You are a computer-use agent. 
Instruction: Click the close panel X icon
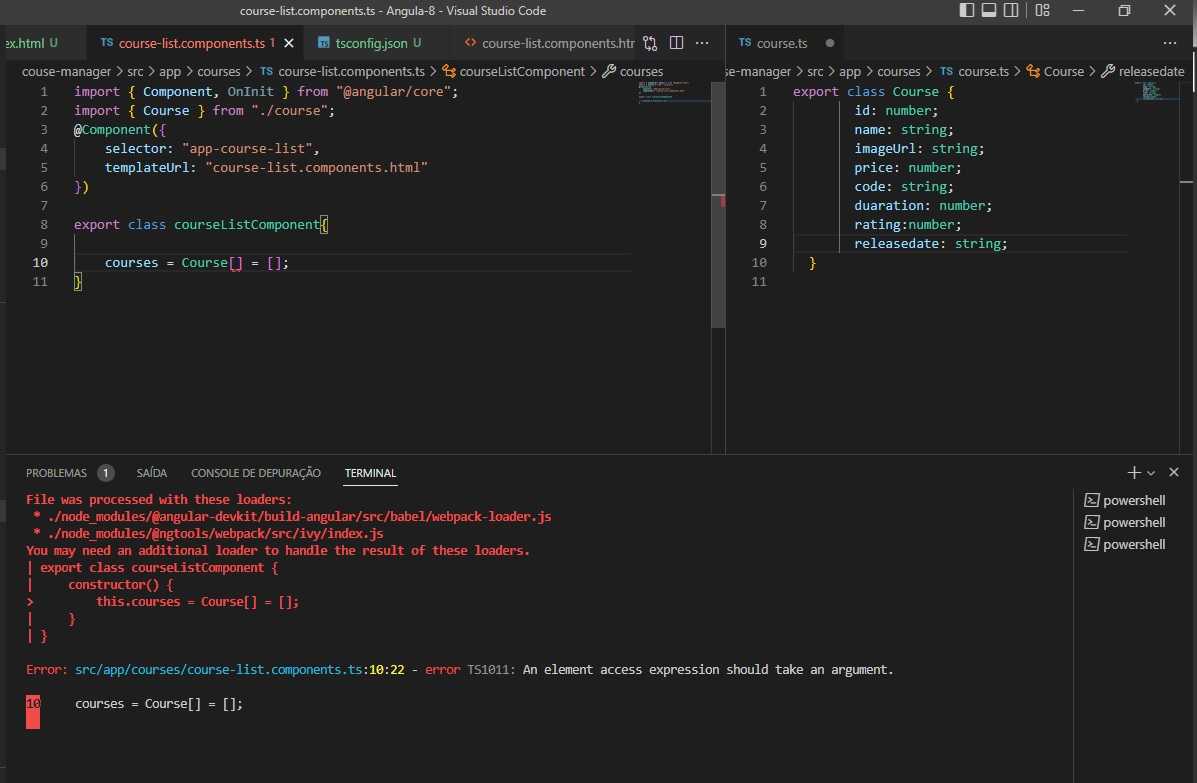point(1174,472)
